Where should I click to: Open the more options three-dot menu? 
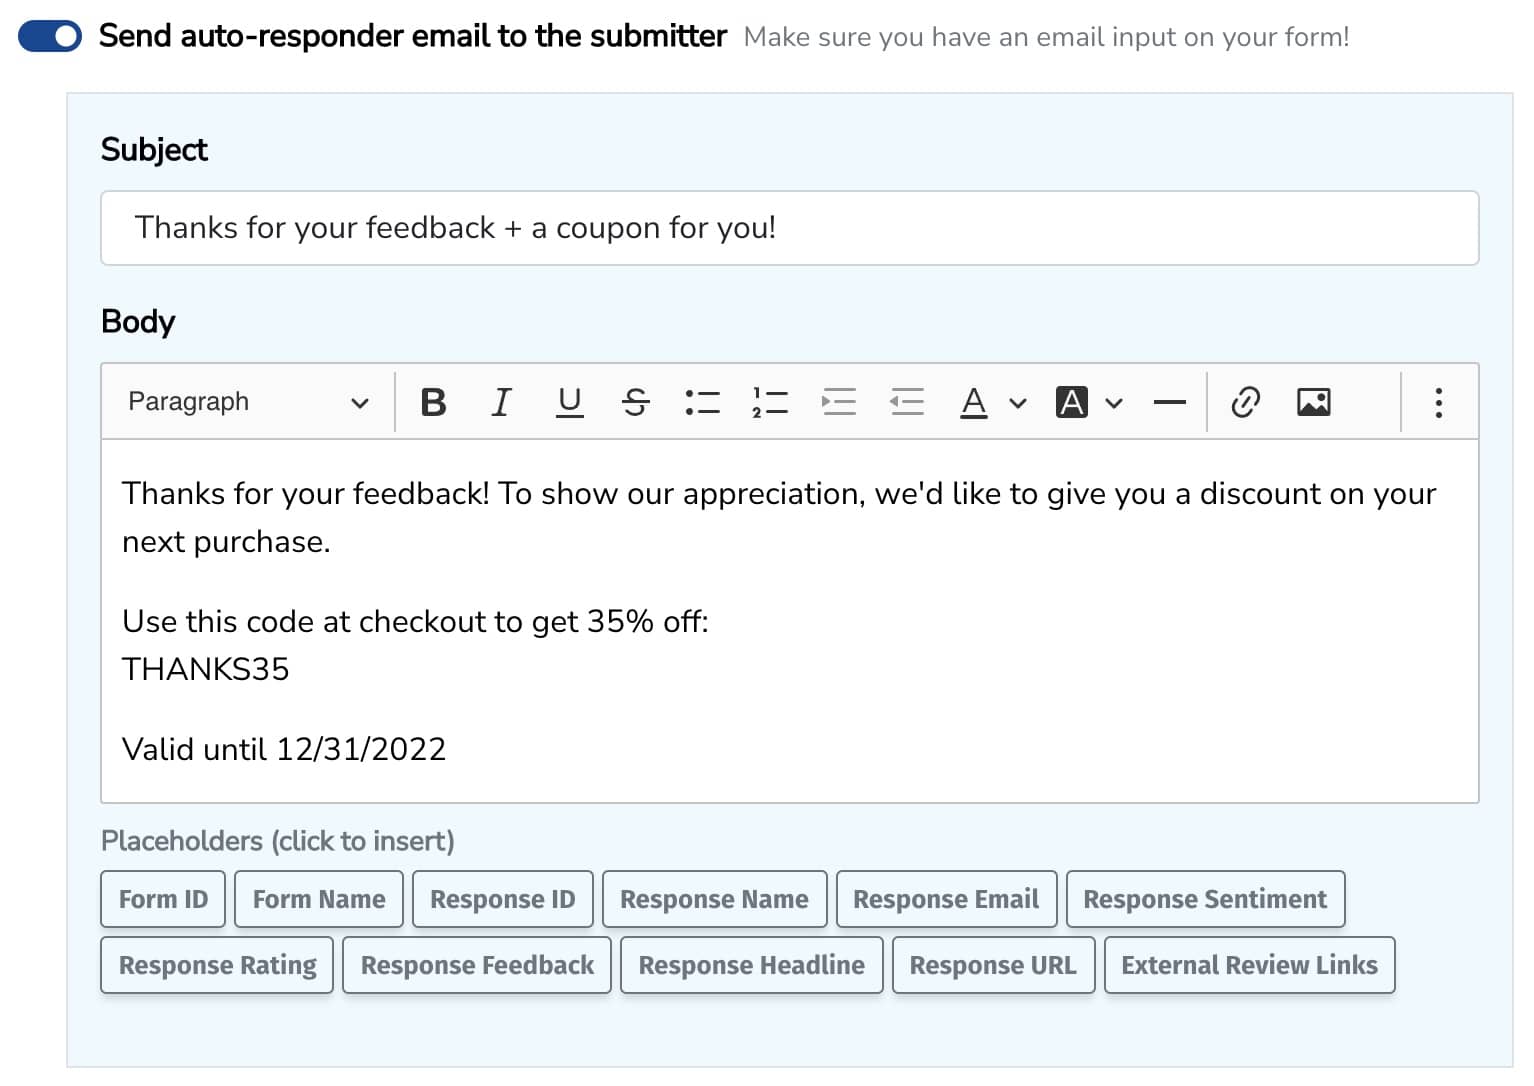[1438, 402]
